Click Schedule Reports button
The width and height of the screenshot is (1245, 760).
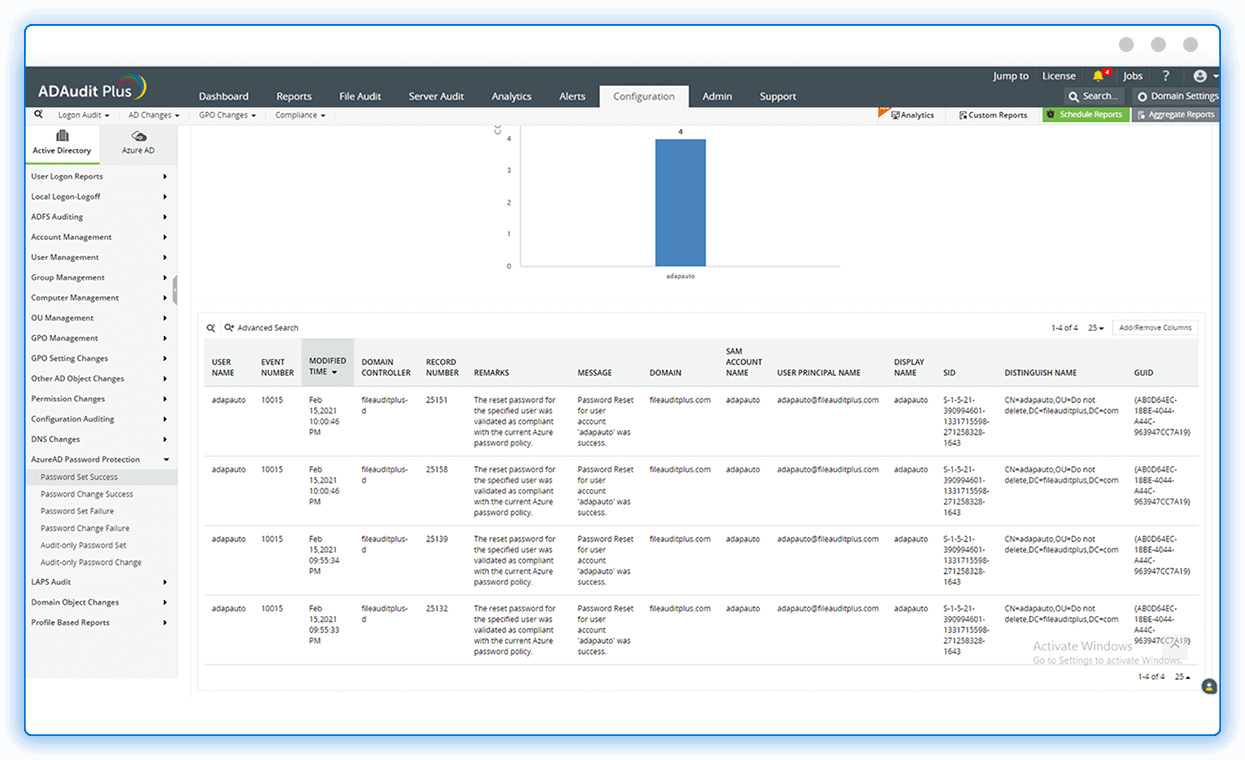click(1086, 115)
